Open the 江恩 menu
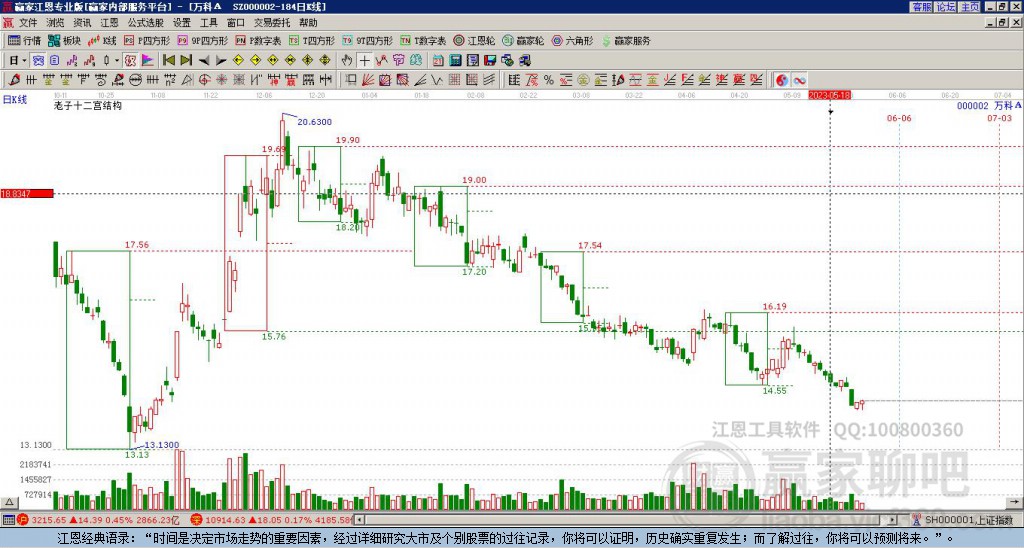 tap(109, 23)
